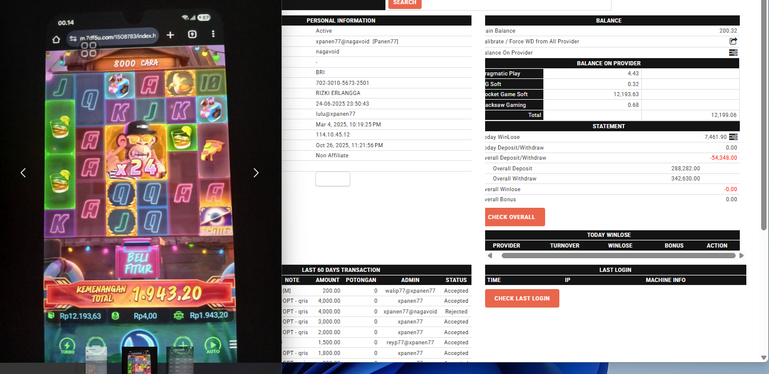
Task: Click the empty box under Non Affiliate
Action: tap(333, 179)
